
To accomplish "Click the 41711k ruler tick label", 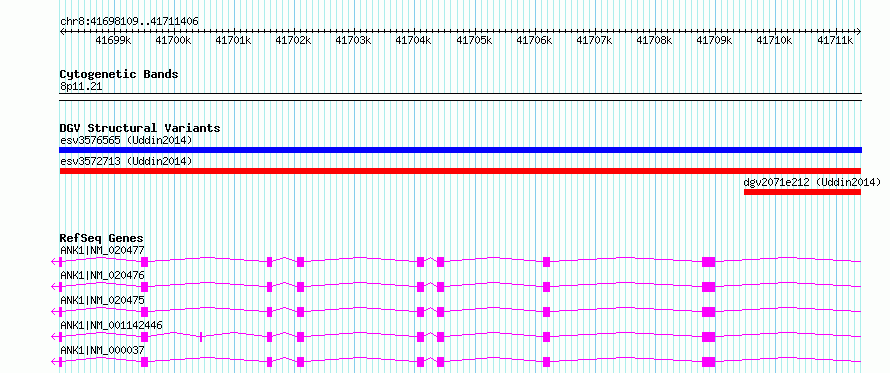I will point(836,40).
